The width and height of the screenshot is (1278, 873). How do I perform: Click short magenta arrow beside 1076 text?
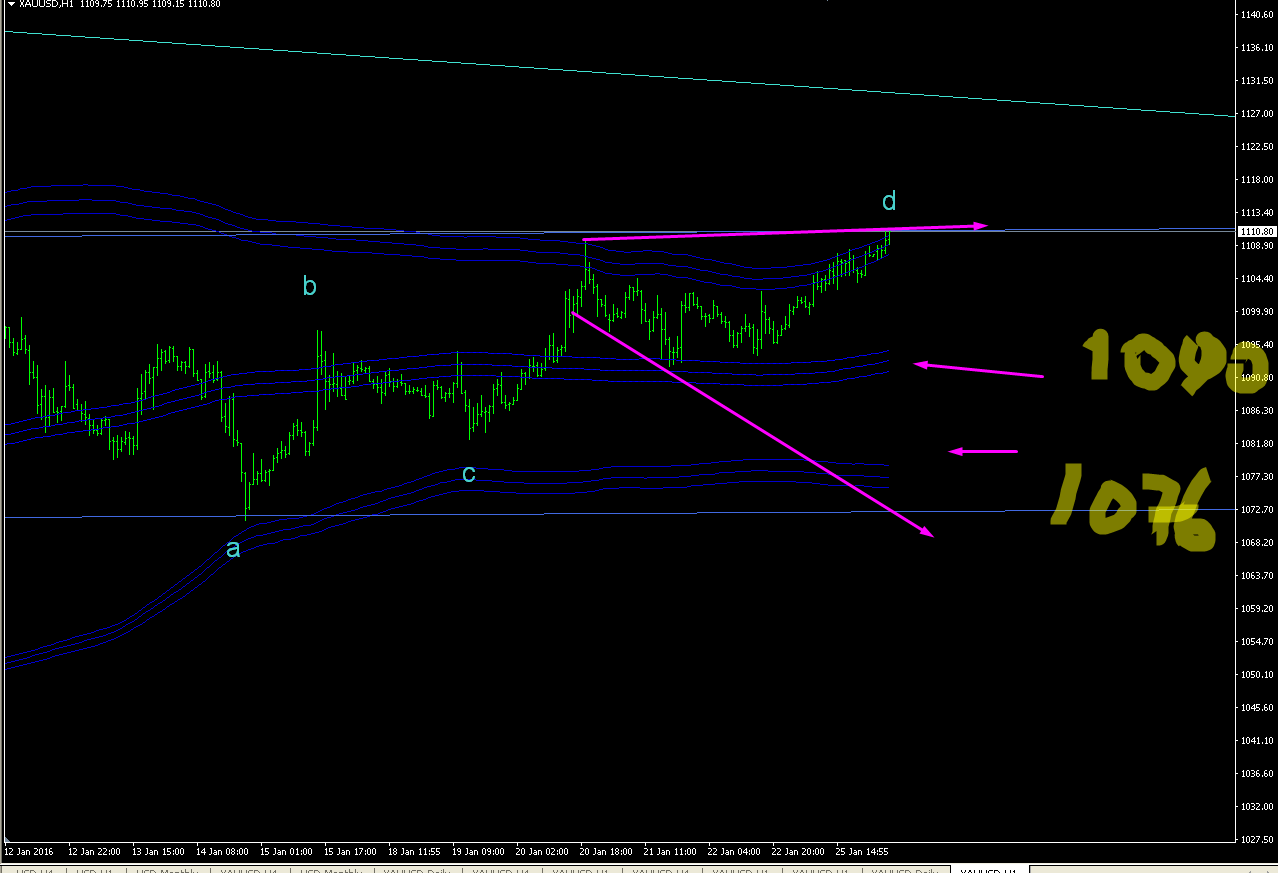tap(983, 451)
